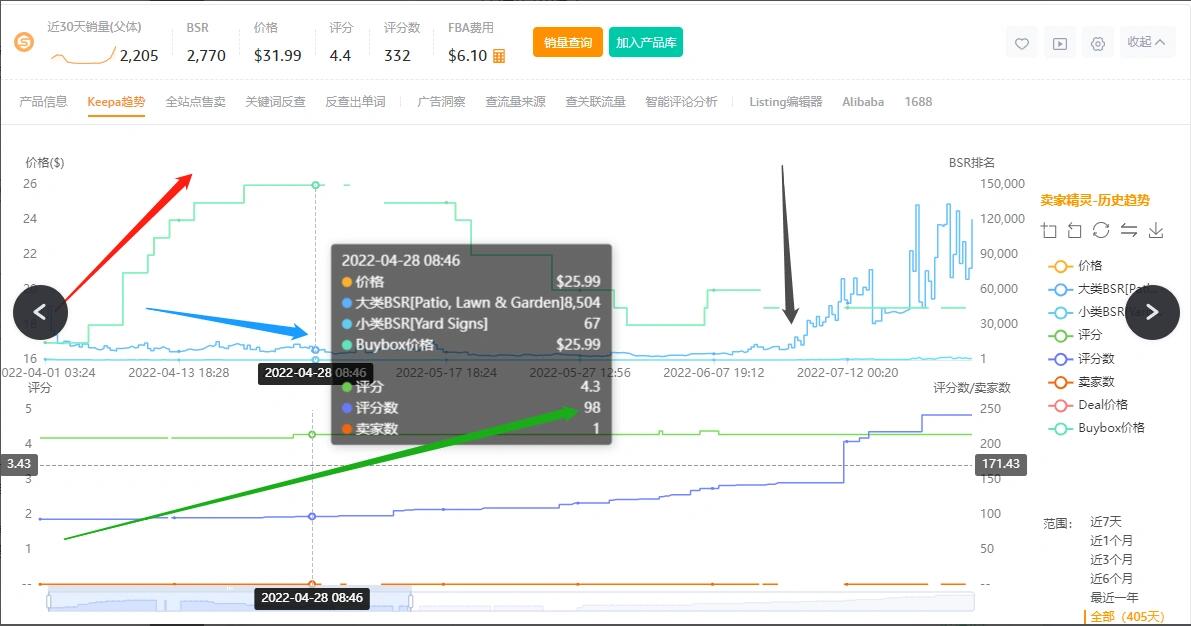This screenshot has height=626, width=1191.
Task: Select the 近7天 range option
Action: tap(1105, 522)
